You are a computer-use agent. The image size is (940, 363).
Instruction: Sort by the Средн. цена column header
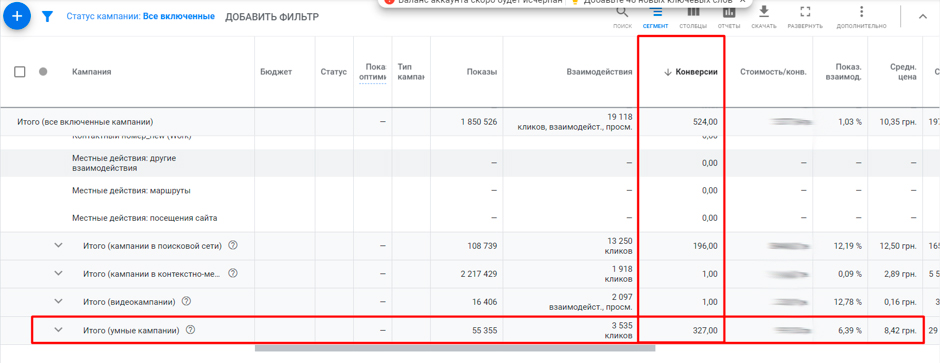[x=902, y=72]
